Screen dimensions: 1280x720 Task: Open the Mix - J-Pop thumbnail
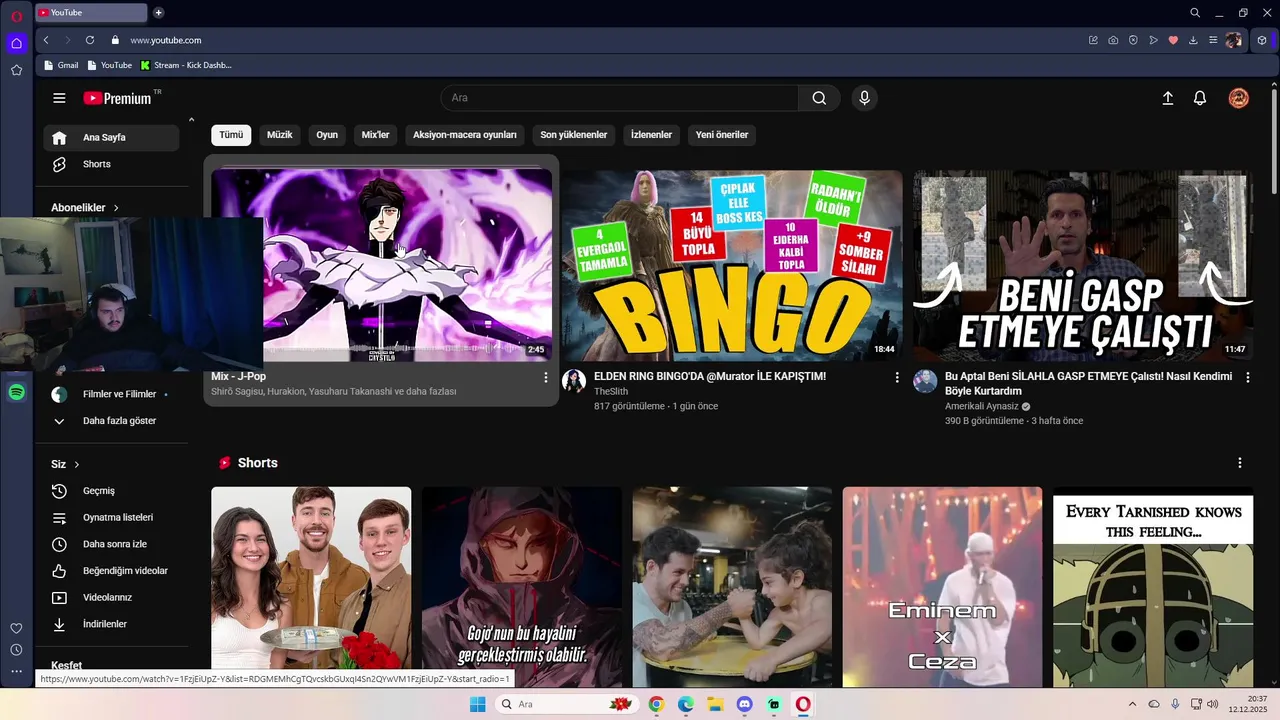click(x=381, y=265)
